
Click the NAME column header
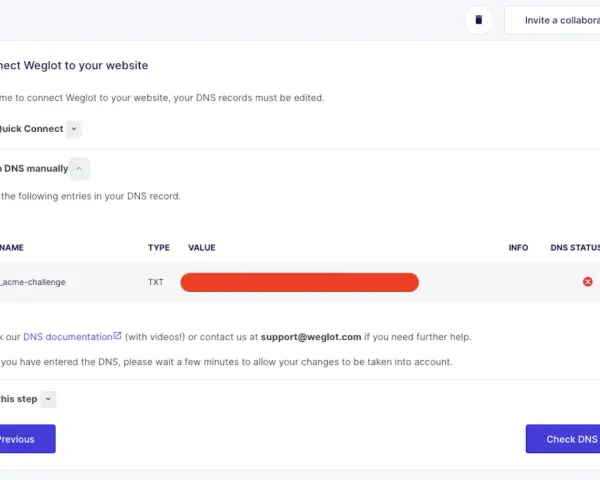point(12,248)
